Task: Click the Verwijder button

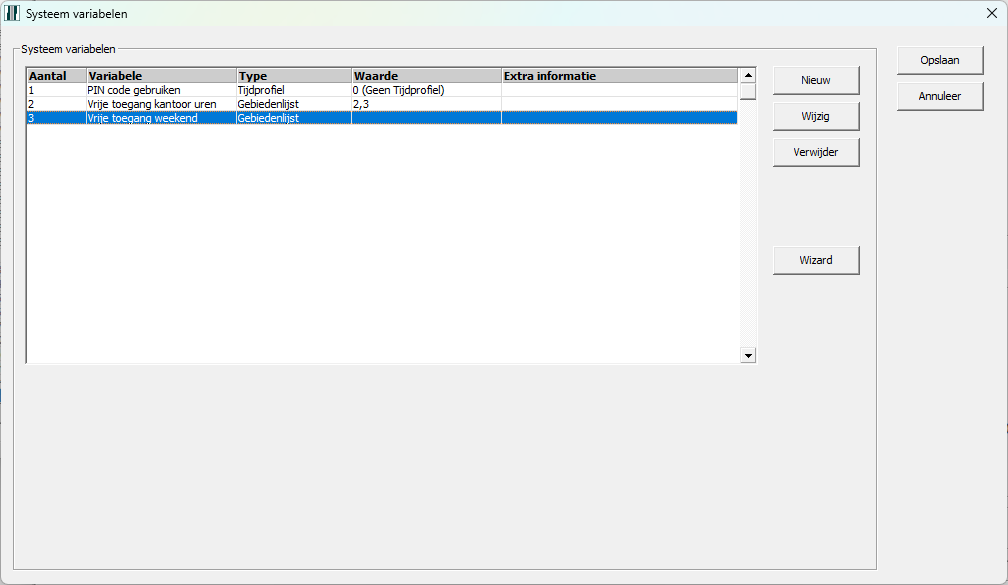Action: pos(815,152)
